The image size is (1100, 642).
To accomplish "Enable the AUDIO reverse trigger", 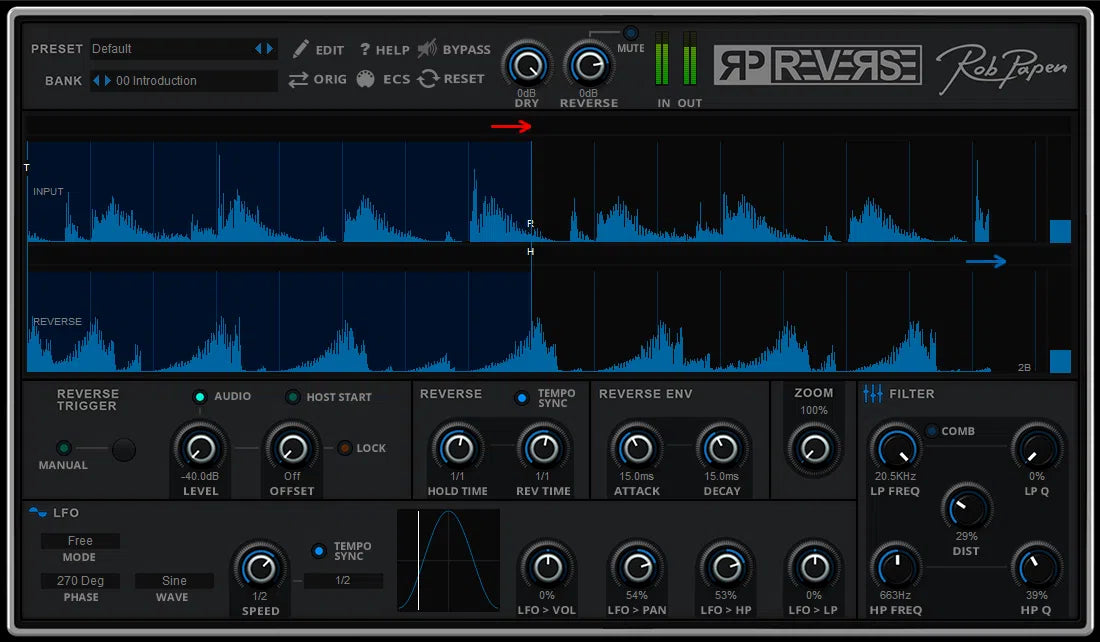I will click(x=200, y=396).
